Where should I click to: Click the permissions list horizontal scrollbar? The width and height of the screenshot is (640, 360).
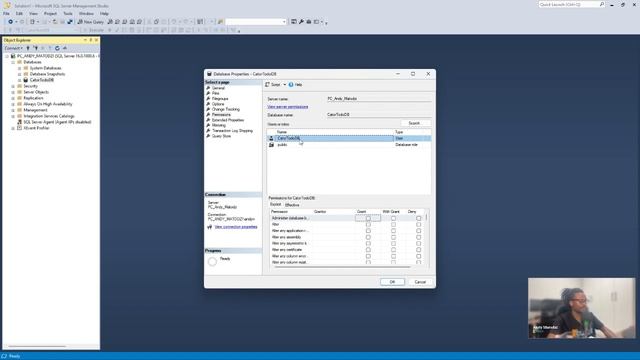point(343,267)
